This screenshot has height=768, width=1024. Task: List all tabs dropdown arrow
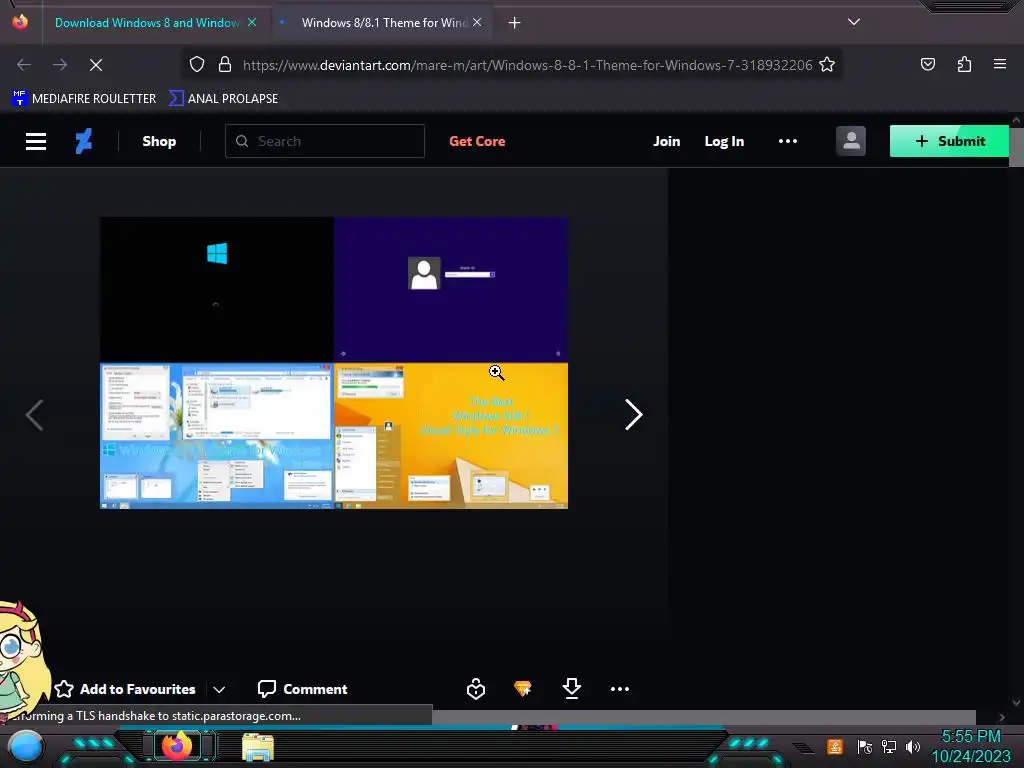(854, 22)
